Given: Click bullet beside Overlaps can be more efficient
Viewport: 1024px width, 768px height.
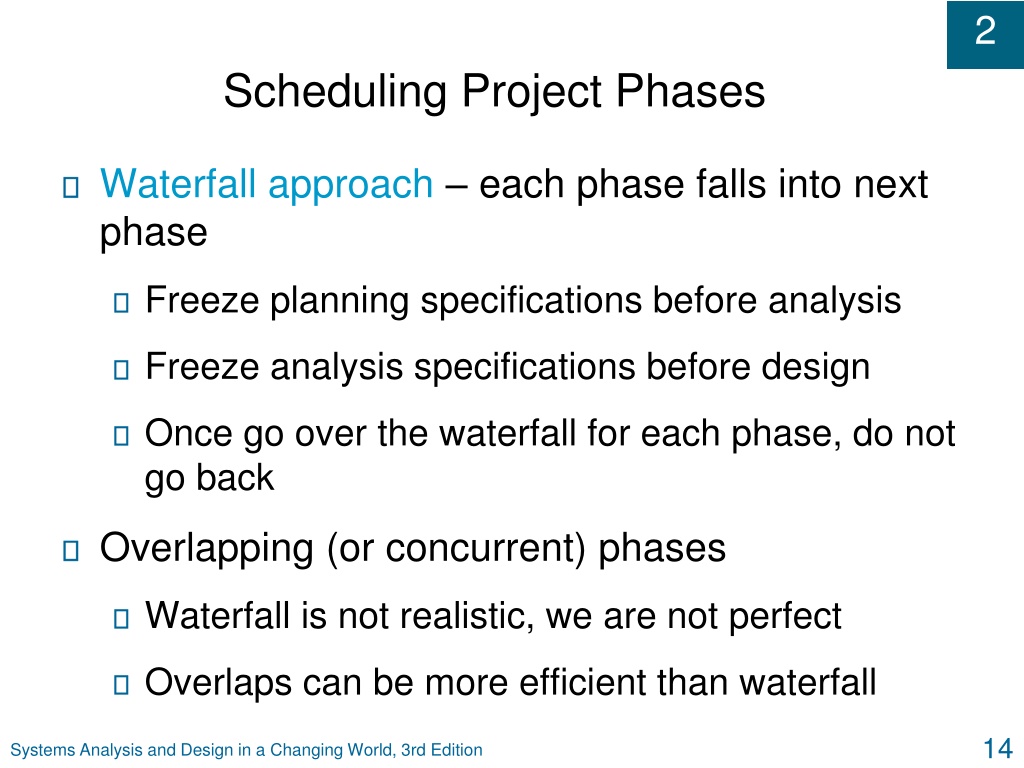Looking at the screenshot, I should pyautogui.click(x=121, y=684).
